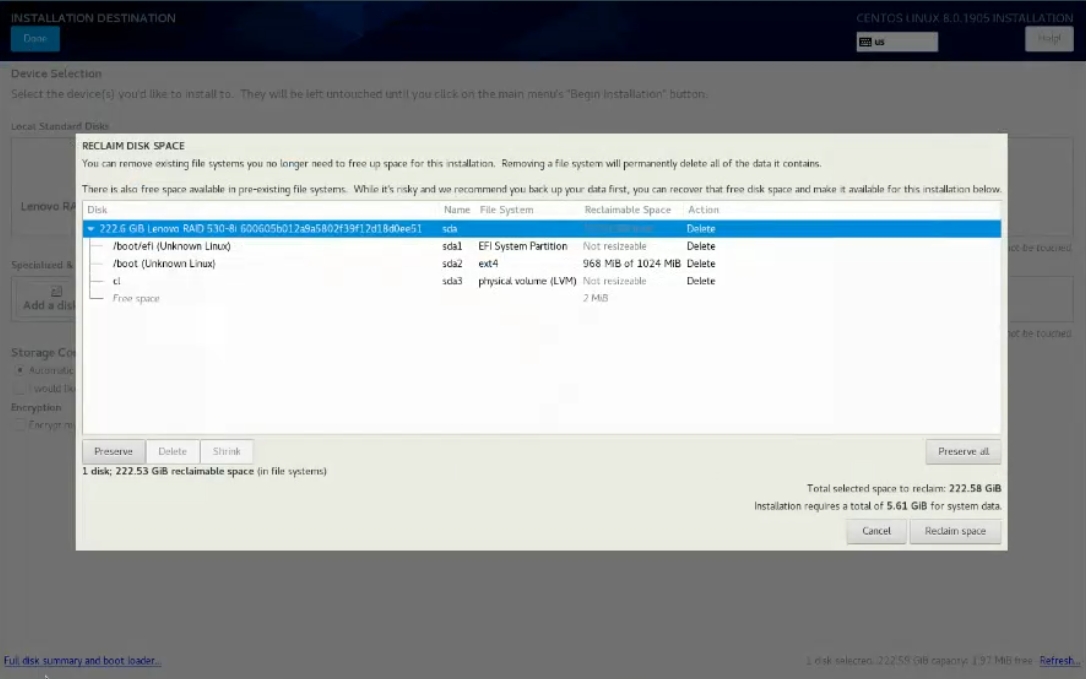Image resolution: width=1086 pixels, height=679 pixels.
Task: Select the /boot/efi (Unknown Linux) partition row
Action: tap(171, 246)
